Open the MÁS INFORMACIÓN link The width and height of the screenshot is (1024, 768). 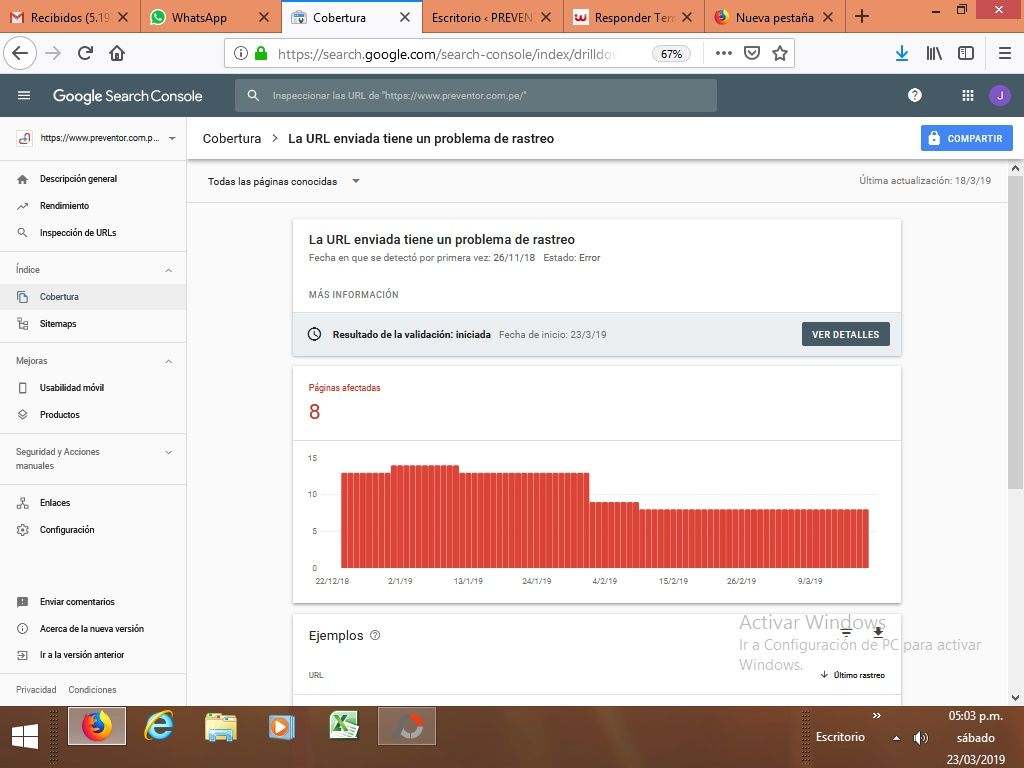click(353, 295)
